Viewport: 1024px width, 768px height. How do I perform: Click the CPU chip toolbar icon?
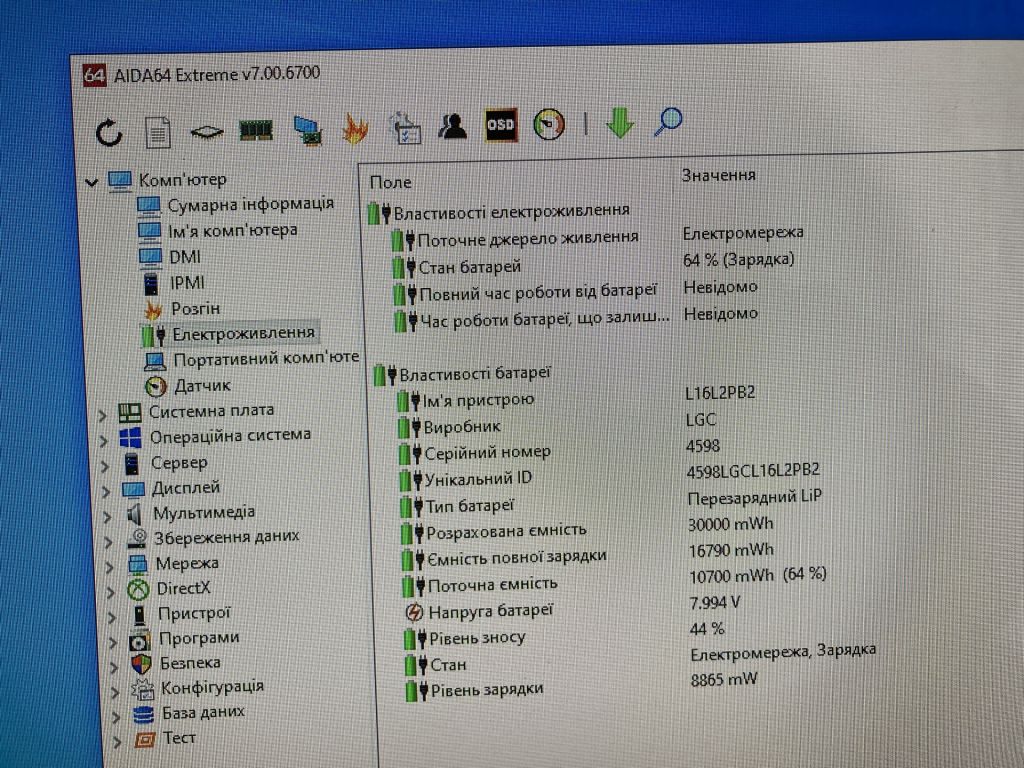pyautogui.click(x=206, y=132)
